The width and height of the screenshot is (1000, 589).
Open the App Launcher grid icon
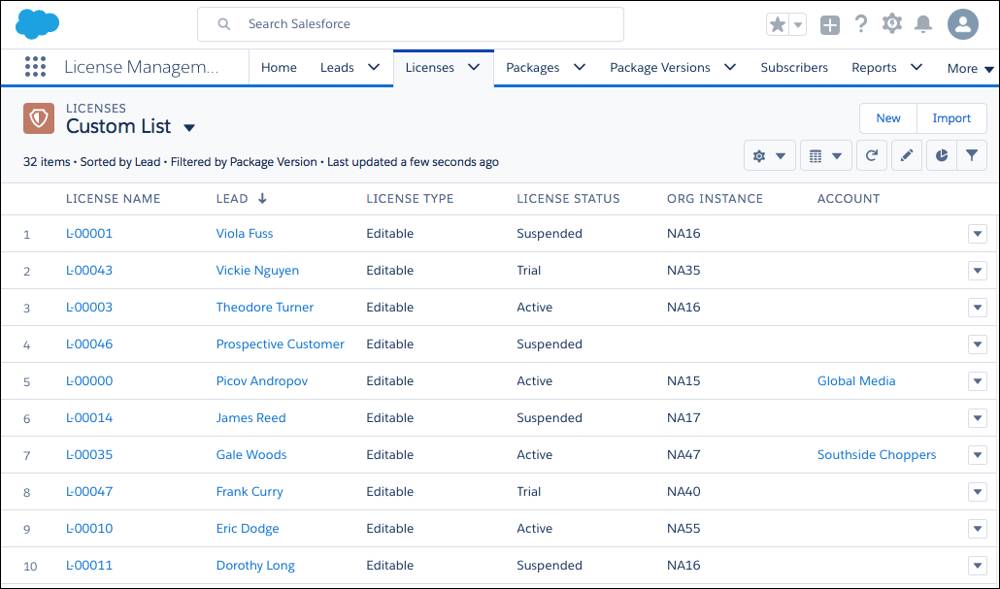(x=35, y=67)
